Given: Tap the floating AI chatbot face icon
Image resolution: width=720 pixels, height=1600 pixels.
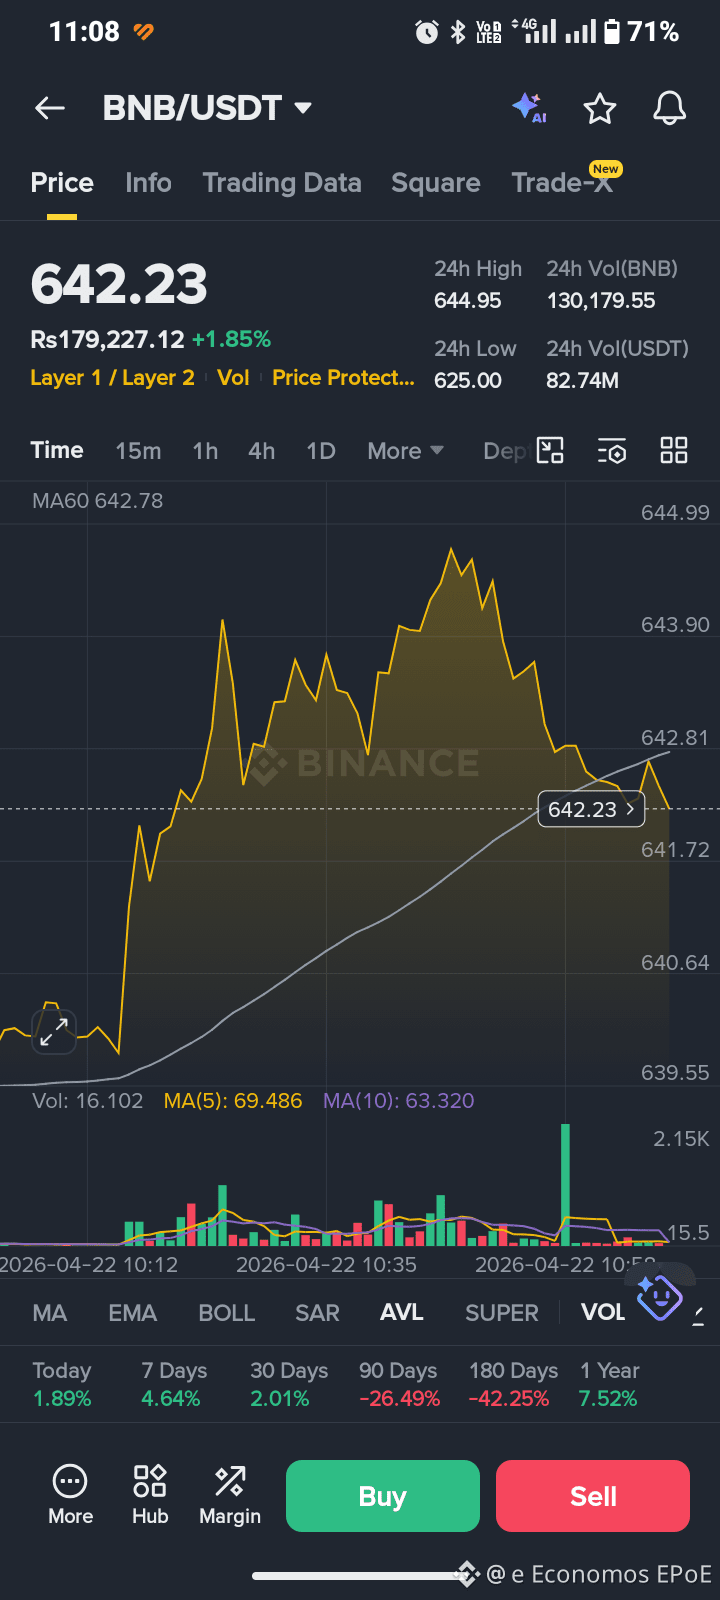Looking at the screenshot, I should (x=659, y=1296).
